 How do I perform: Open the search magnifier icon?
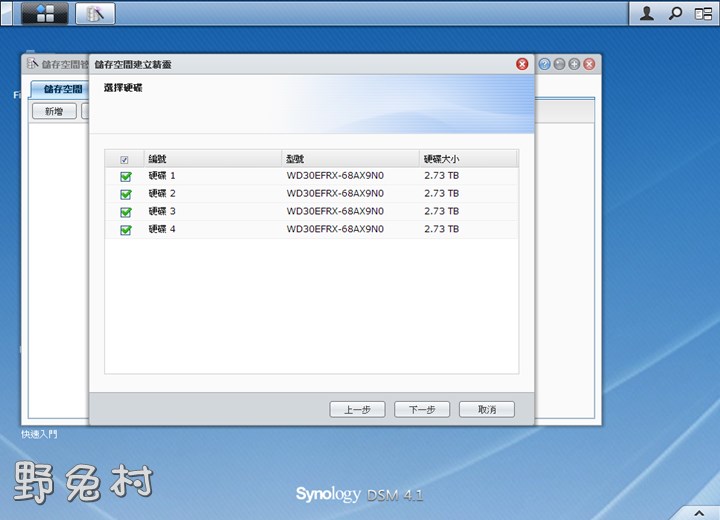coord(675,13)
